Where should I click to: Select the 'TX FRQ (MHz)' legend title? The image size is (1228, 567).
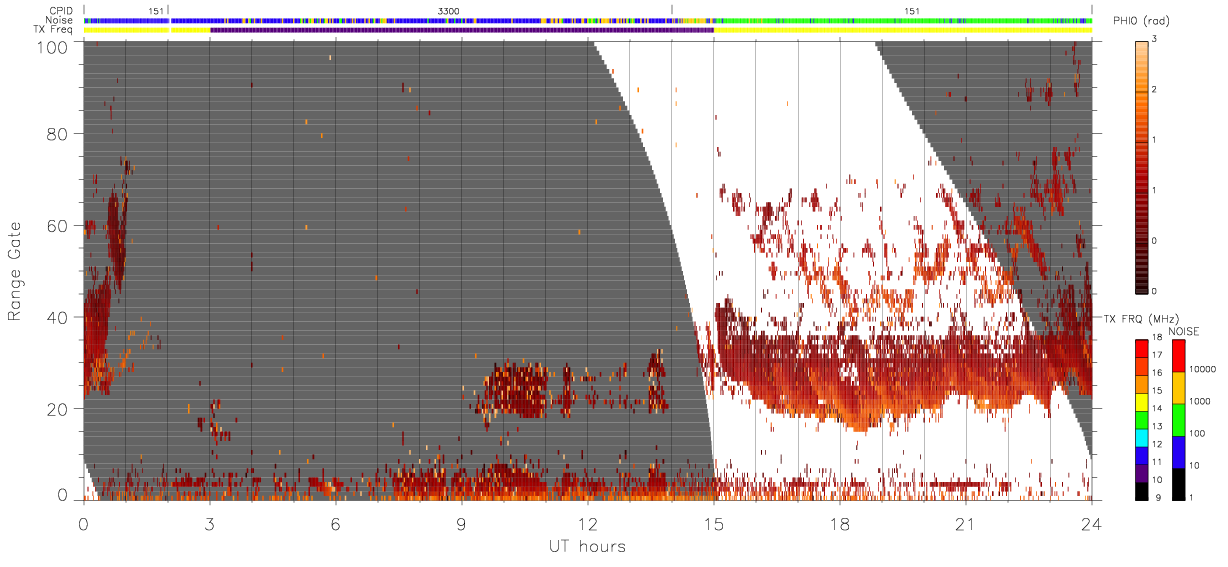tap(1141, 318)
